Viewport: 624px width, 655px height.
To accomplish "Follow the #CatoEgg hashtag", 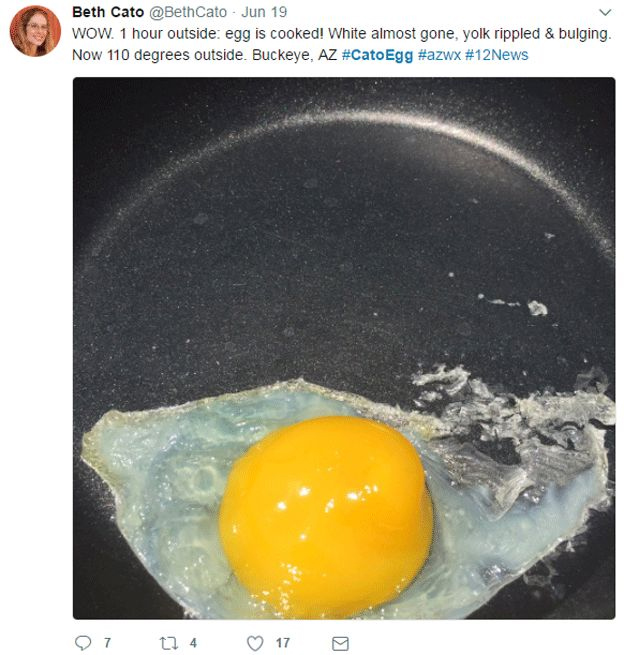I will click(377, 55).
